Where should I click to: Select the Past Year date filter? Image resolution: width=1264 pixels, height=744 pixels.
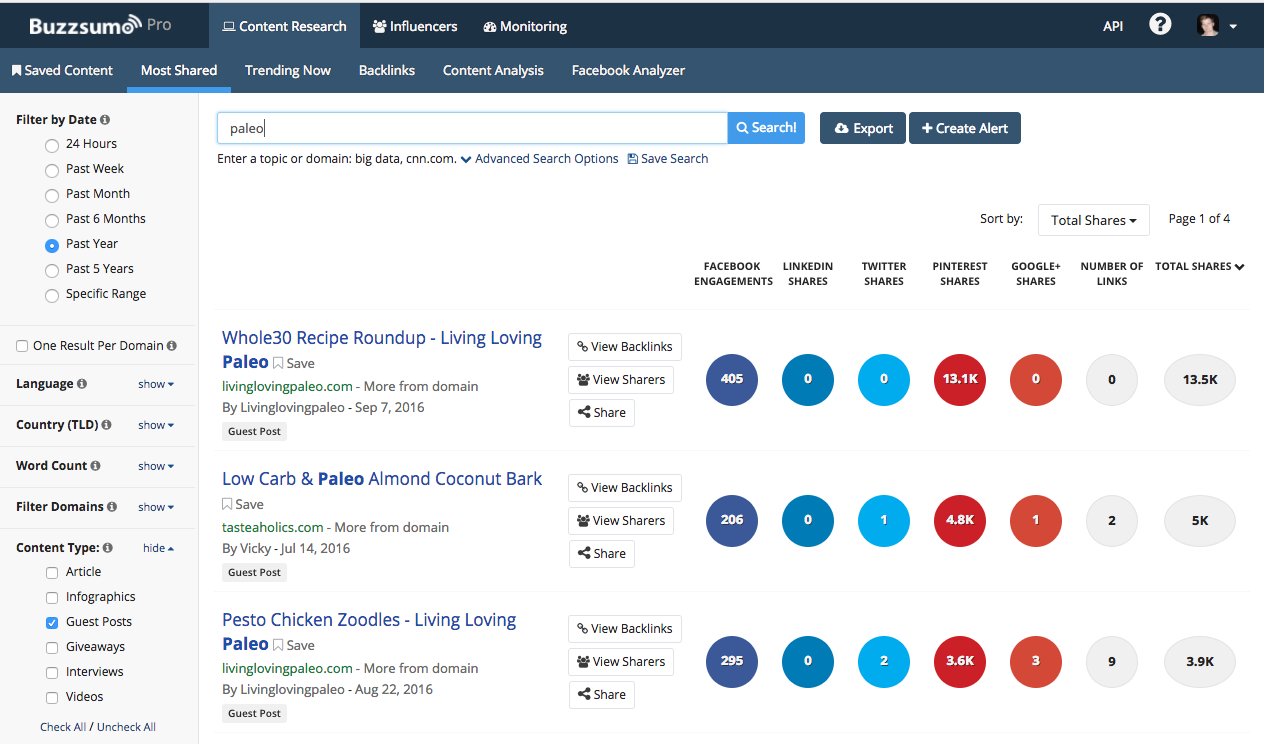(x=52, y=245)
